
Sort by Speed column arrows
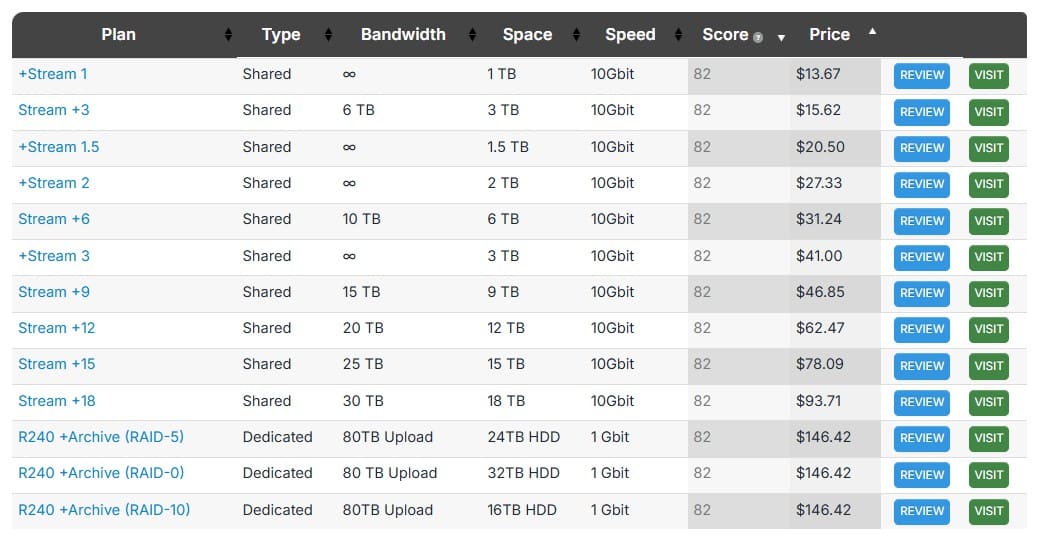coord(678,34)
